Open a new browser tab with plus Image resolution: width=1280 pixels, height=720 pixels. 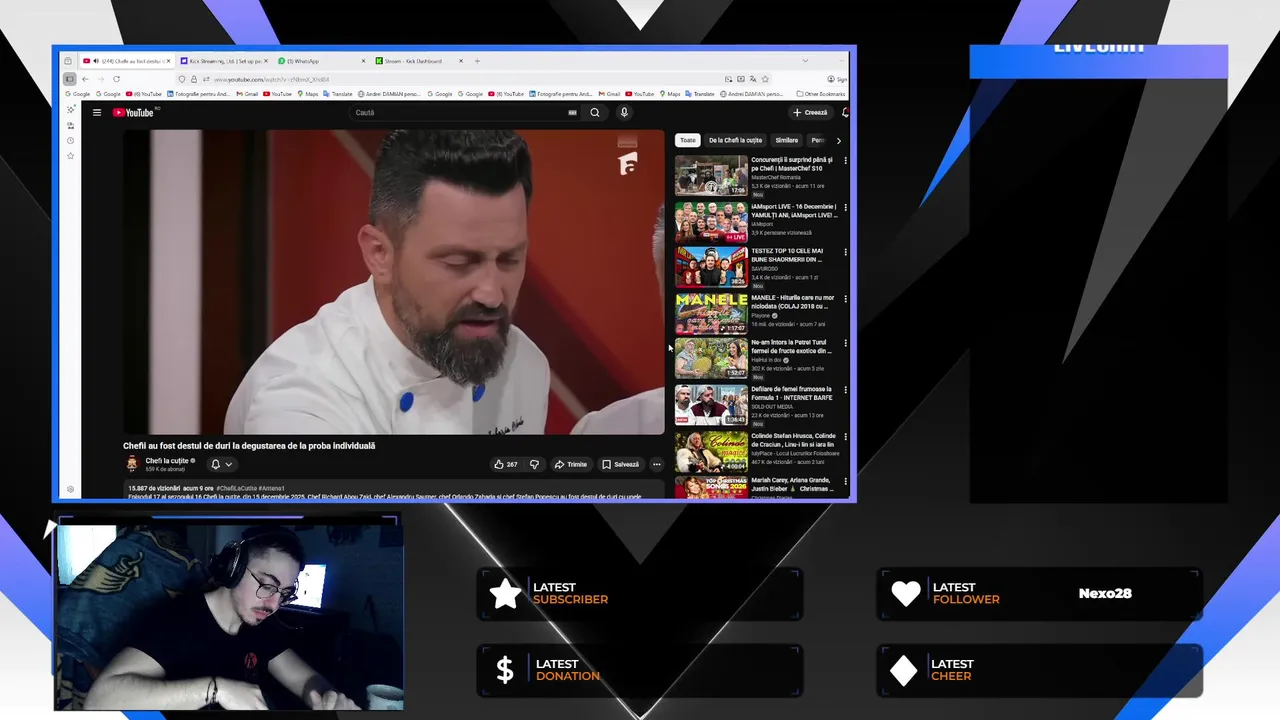click(477, 61)
